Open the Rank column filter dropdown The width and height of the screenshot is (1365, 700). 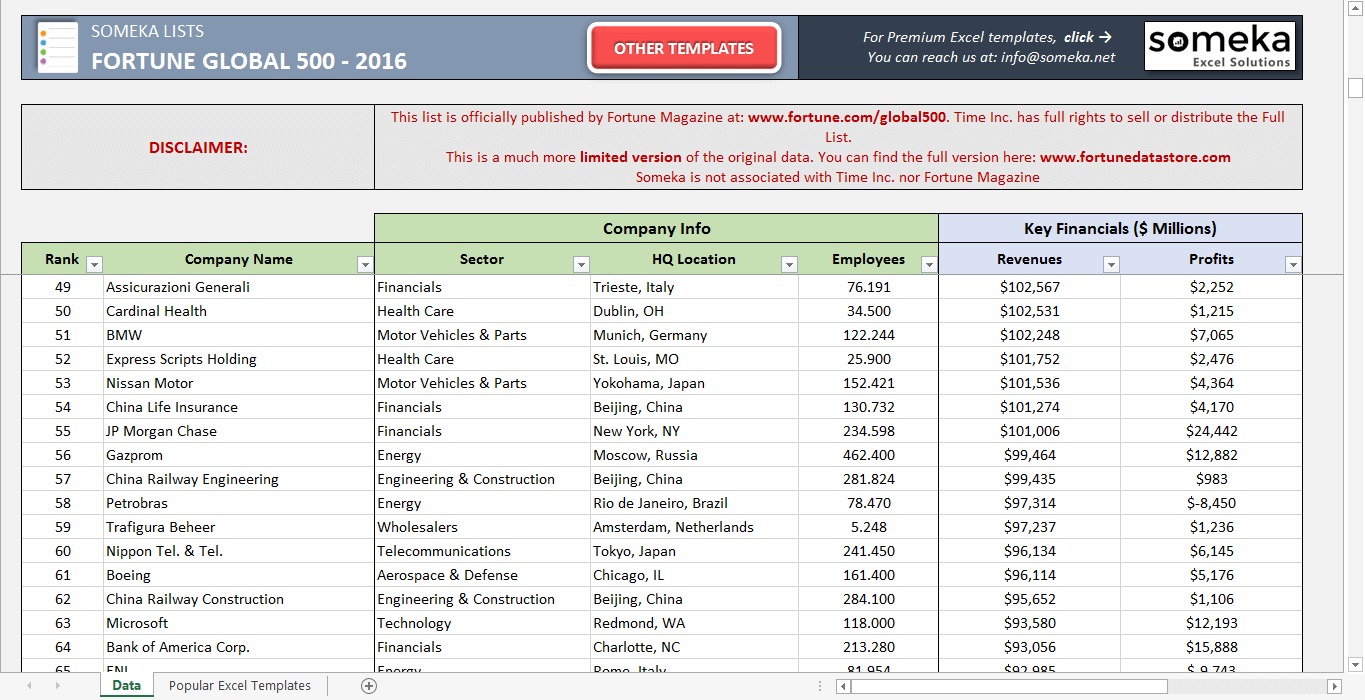(93, 263)
